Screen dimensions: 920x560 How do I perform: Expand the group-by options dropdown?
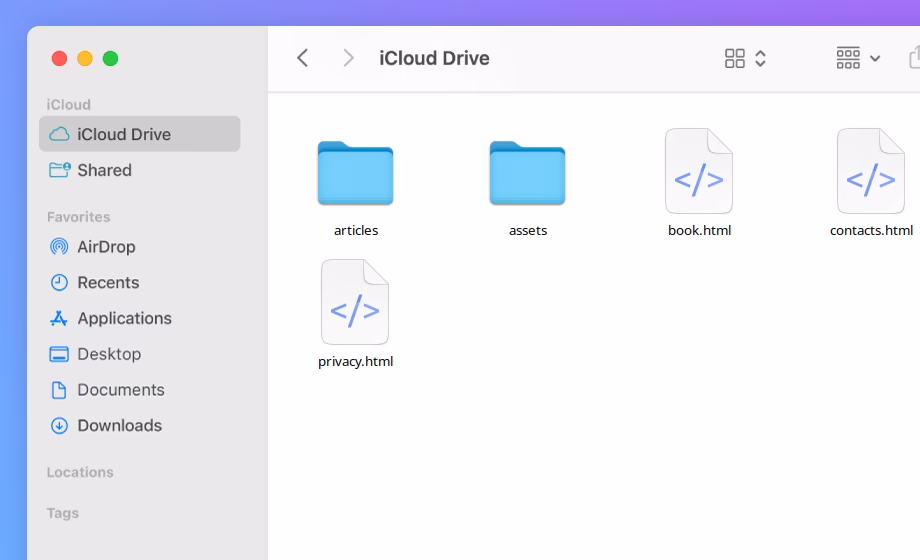point(858,58)
